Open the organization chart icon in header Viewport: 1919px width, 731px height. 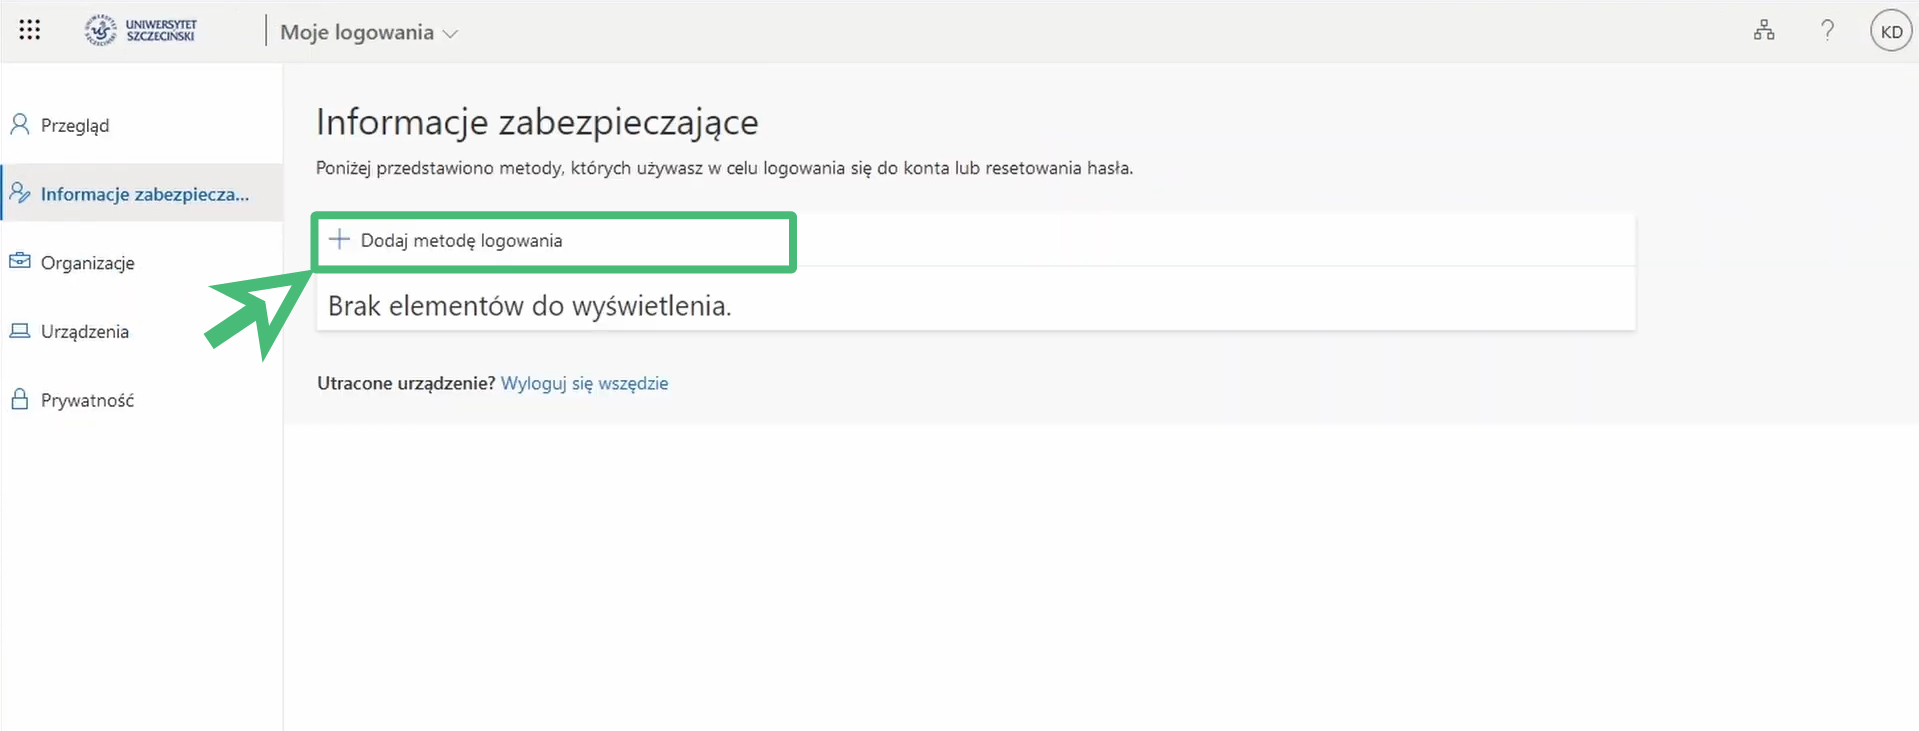click(x=1764, y=31)
